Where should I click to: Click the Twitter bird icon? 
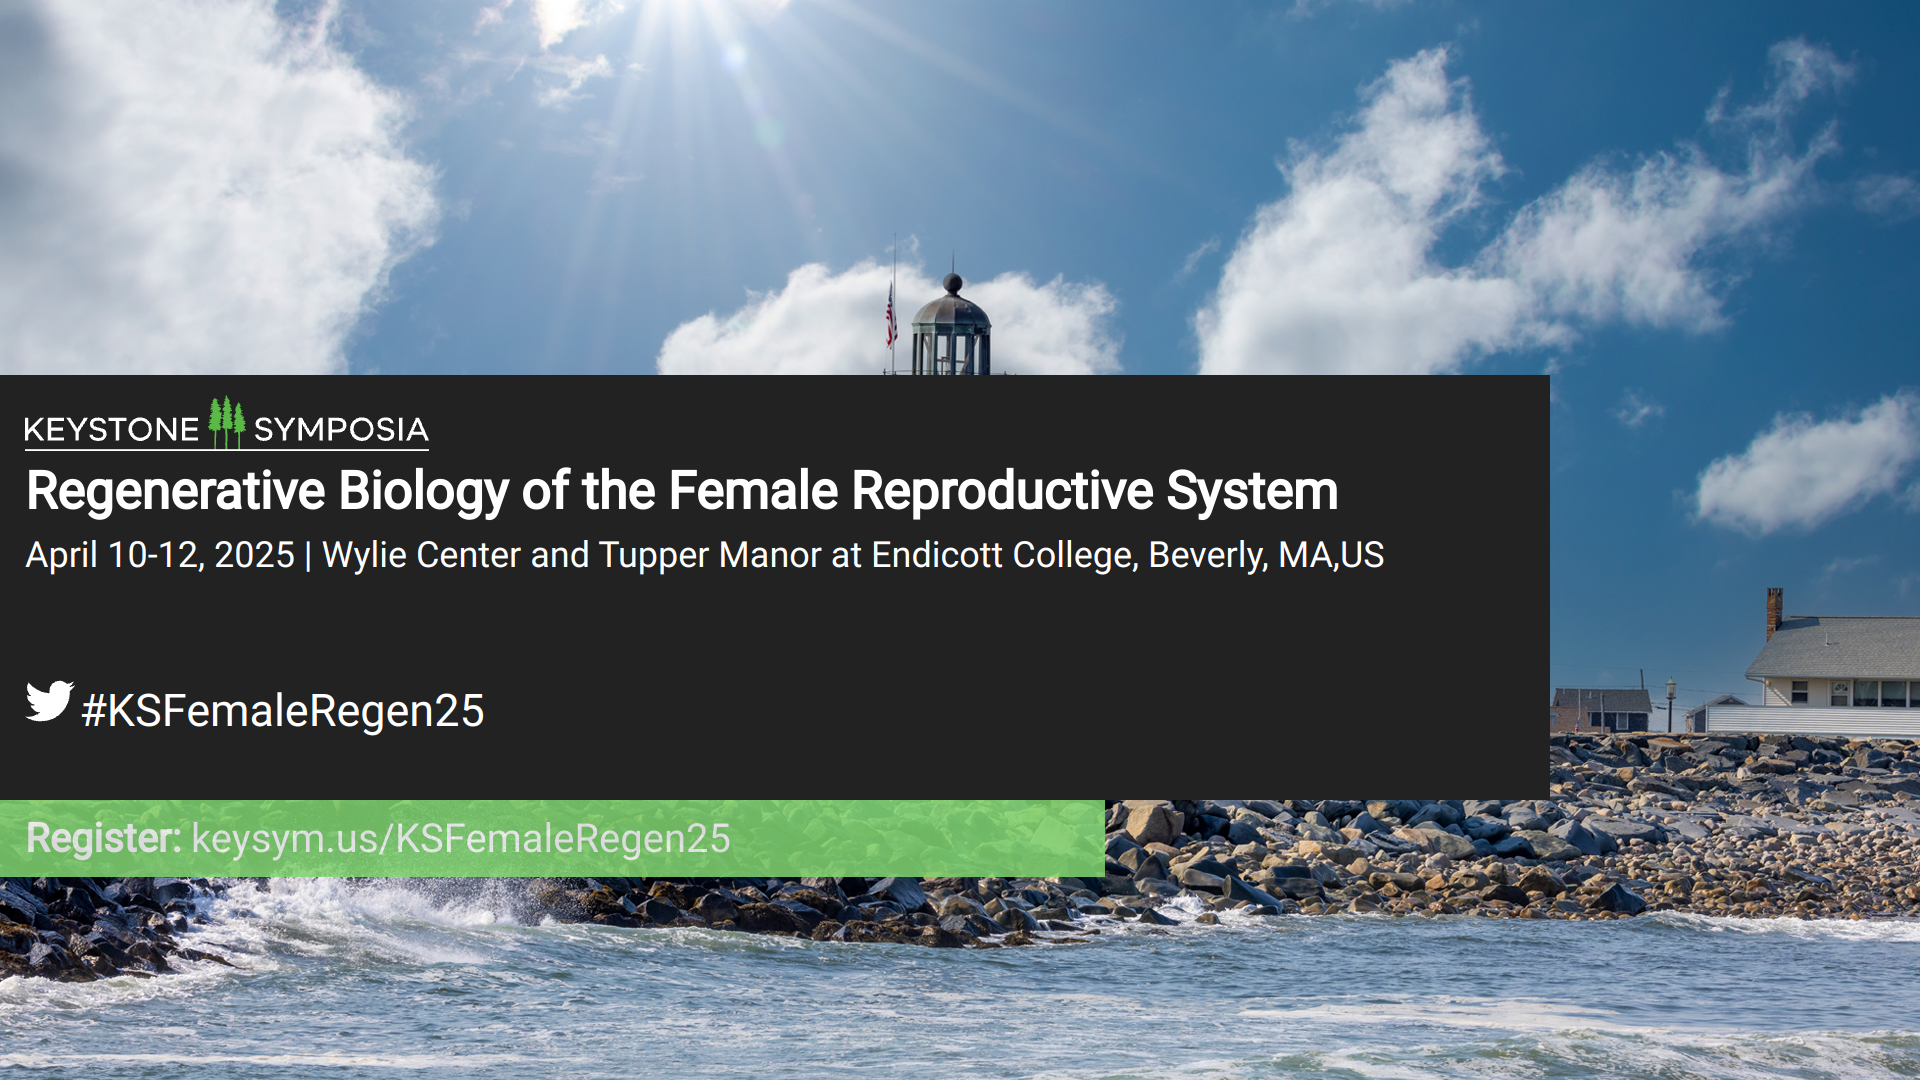tap(49, 701)
